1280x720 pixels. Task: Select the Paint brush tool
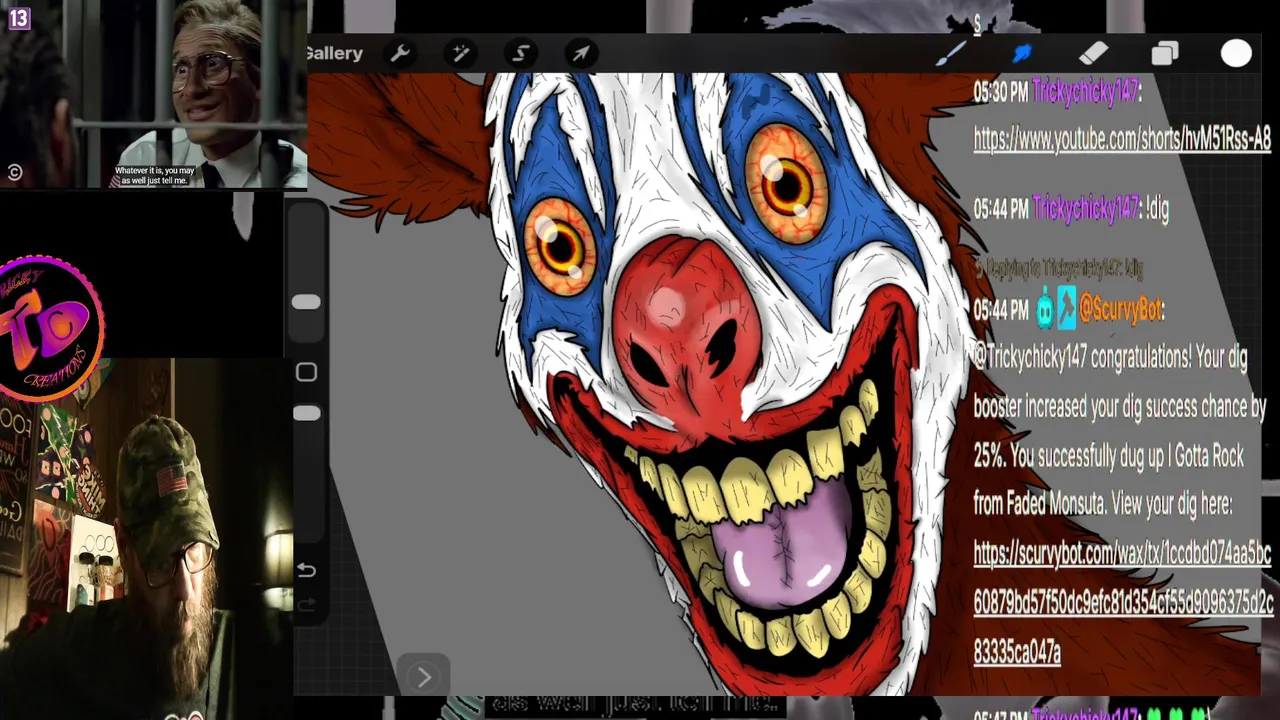pyautogui.click(x=950, y=53)
